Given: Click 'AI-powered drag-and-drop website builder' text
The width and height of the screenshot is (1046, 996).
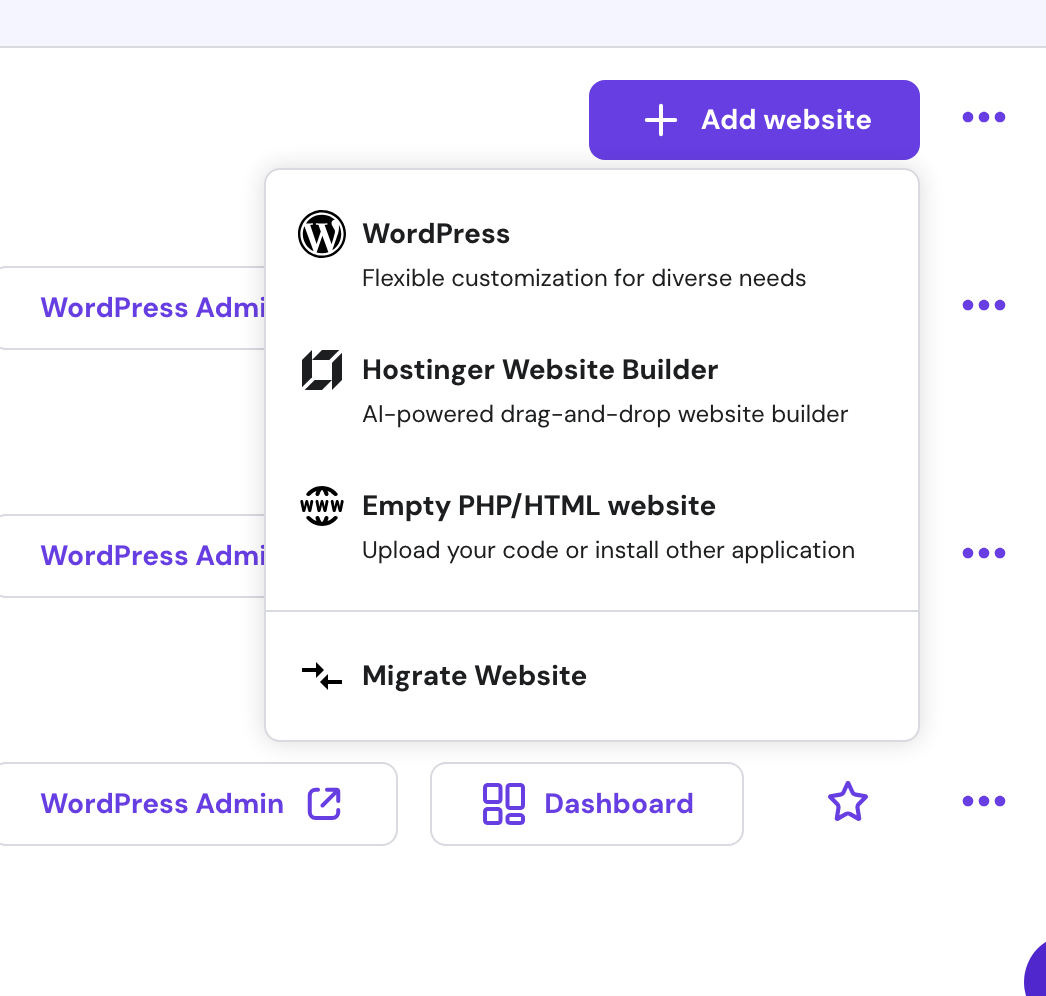Looking at the screenshot, I should [x=605, y=414].
